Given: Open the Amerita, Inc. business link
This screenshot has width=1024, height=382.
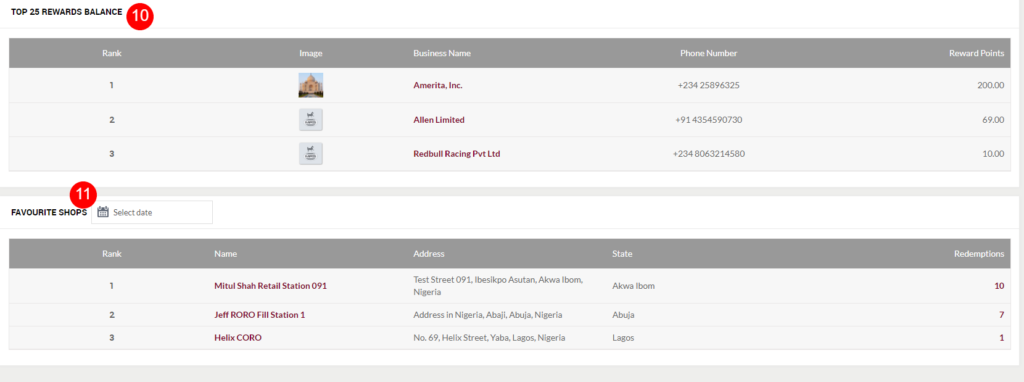Looking at the screenshot, I should (438, 86).
